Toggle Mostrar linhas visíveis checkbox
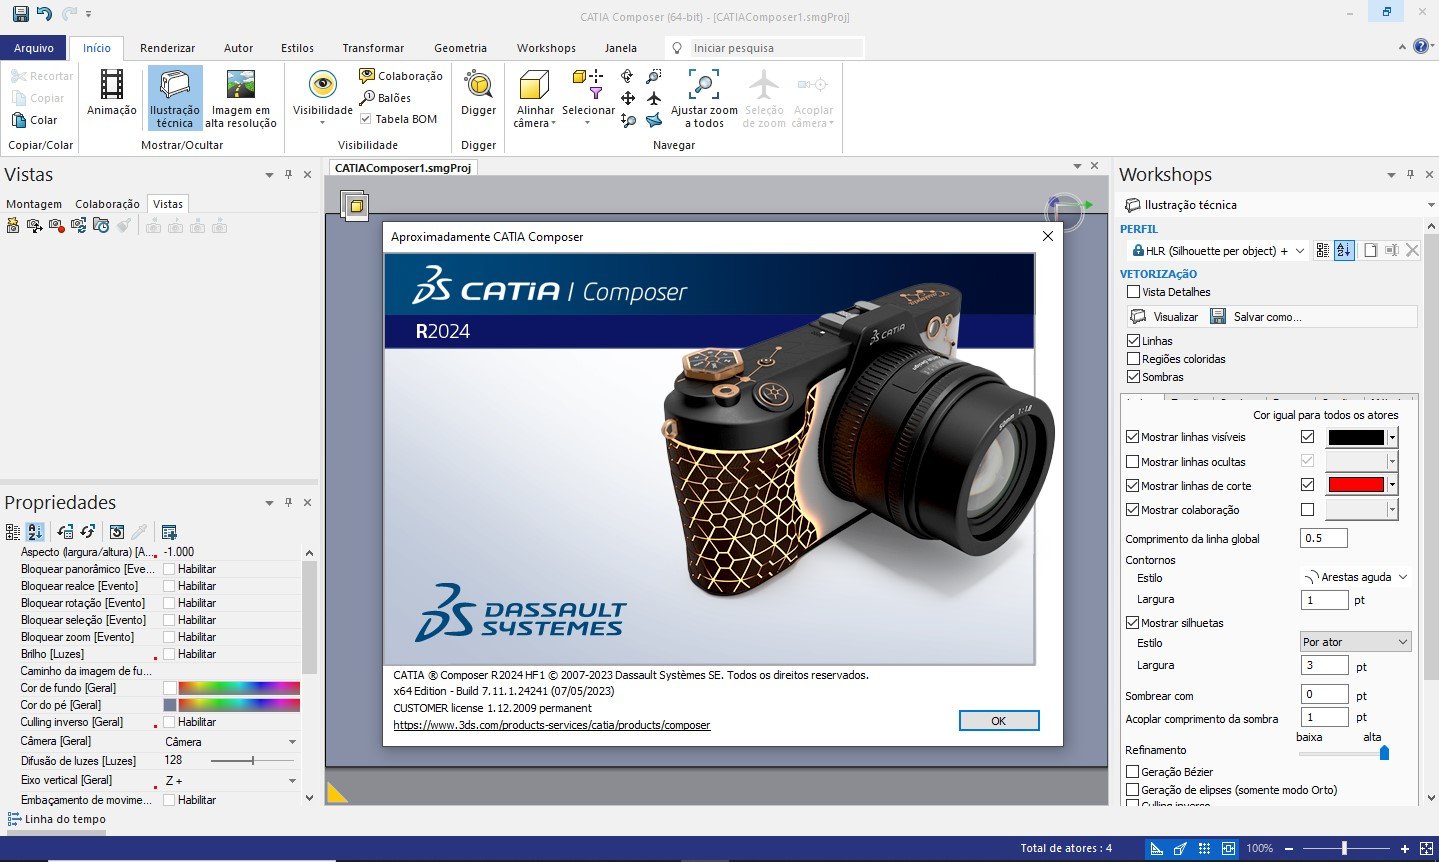The width and height of the screenshot is (1439, 862). [1132, 437]
